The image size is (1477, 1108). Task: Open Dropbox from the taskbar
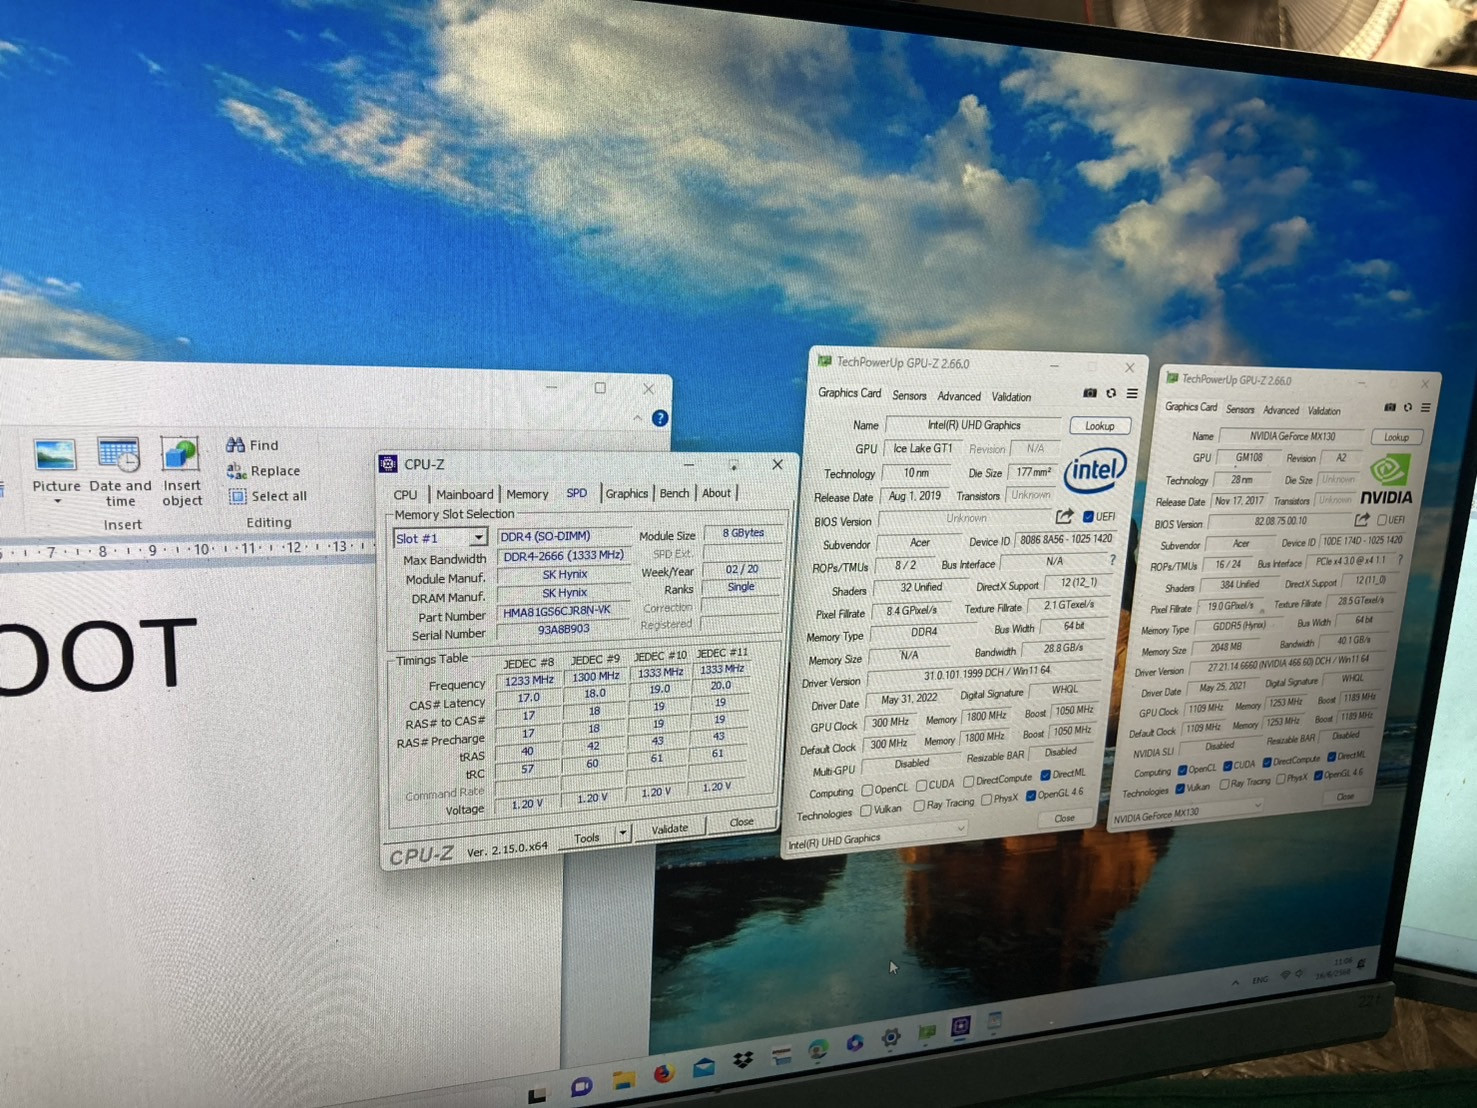point(743,1061)
